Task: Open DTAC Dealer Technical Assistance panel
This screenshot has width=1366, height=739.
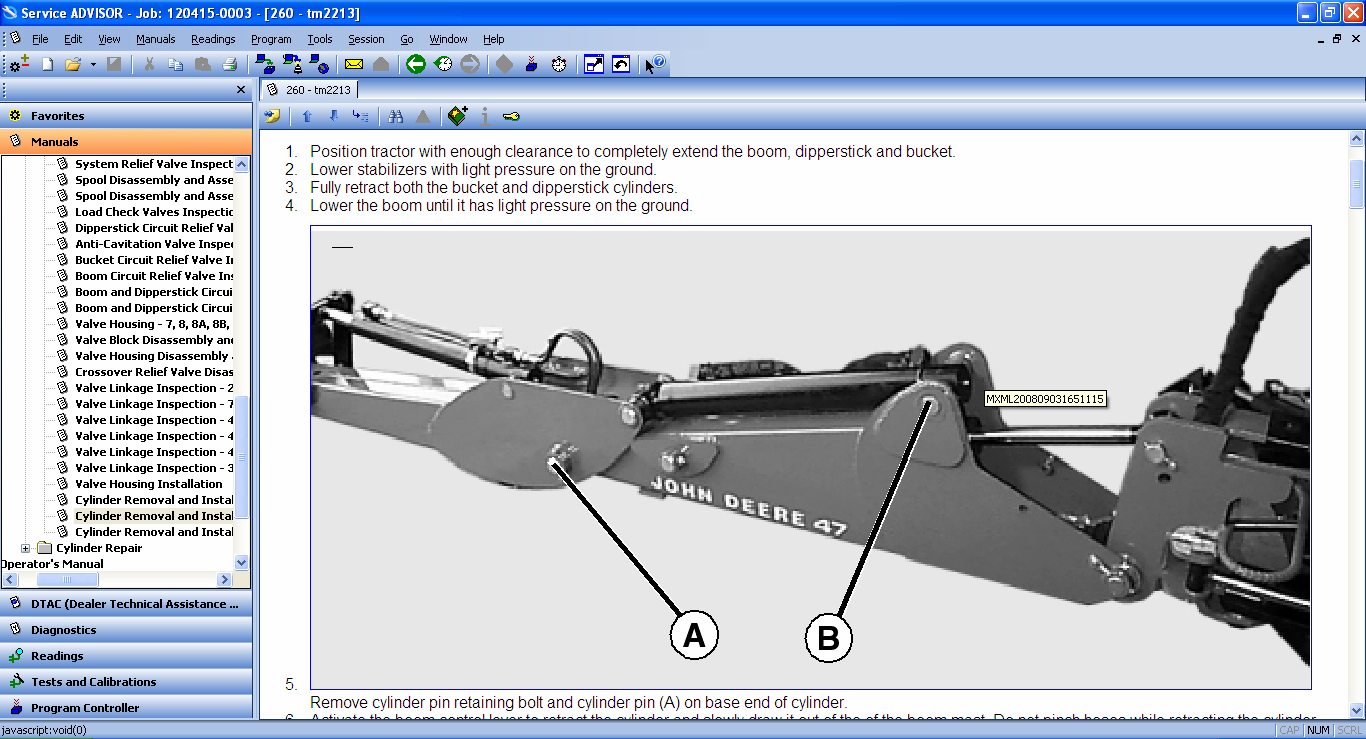Action: pyautogui.click(x=126, y=604)
